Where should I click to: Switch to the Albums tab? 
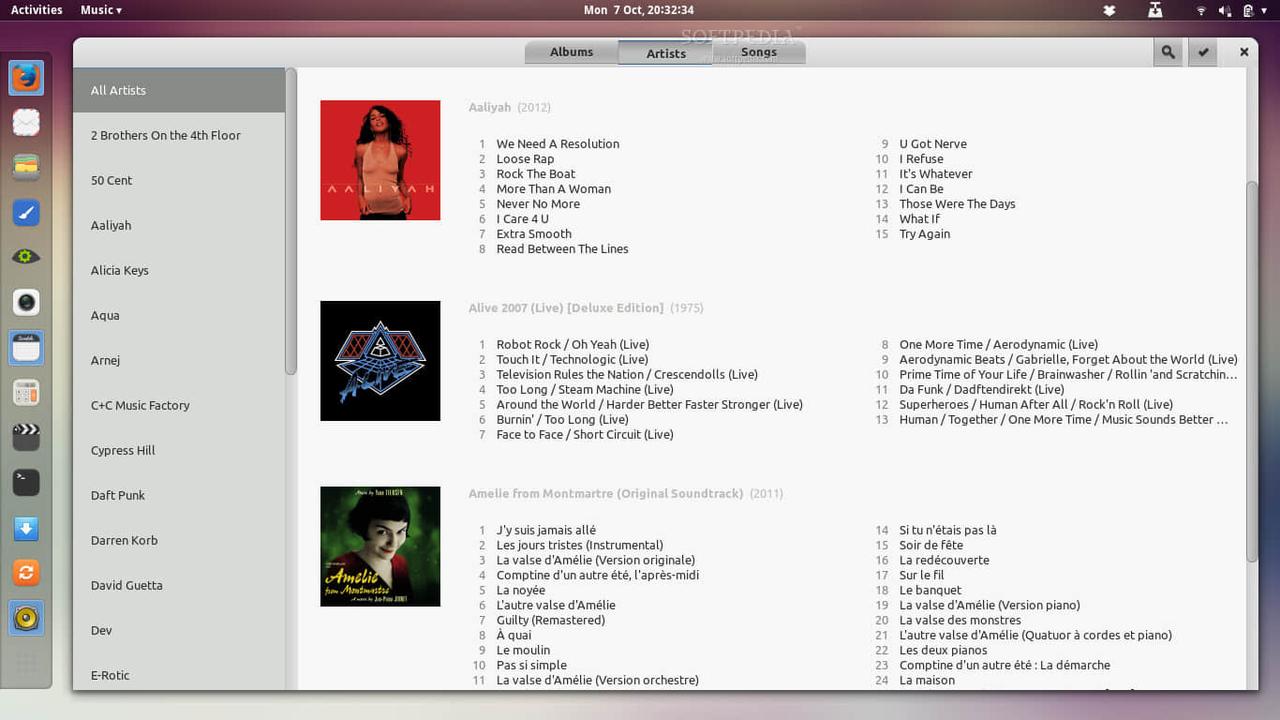click(x=571, y=52)
